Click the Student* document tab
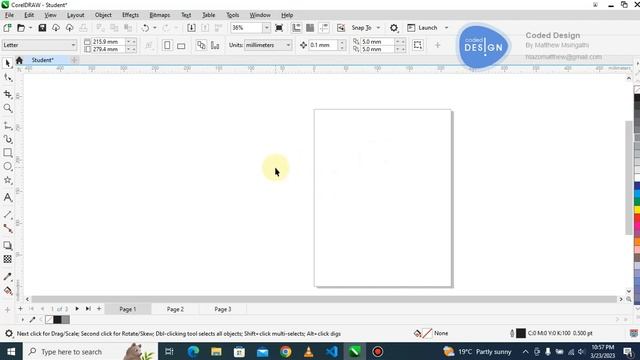This screenshot has height=360, width=640. 42,60
